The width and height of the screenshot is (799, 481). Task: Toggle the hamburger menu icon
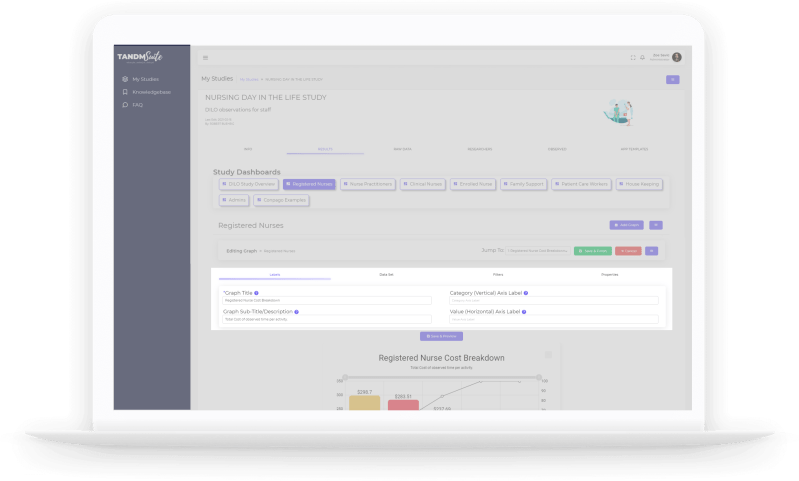click(x=205, y=58)
